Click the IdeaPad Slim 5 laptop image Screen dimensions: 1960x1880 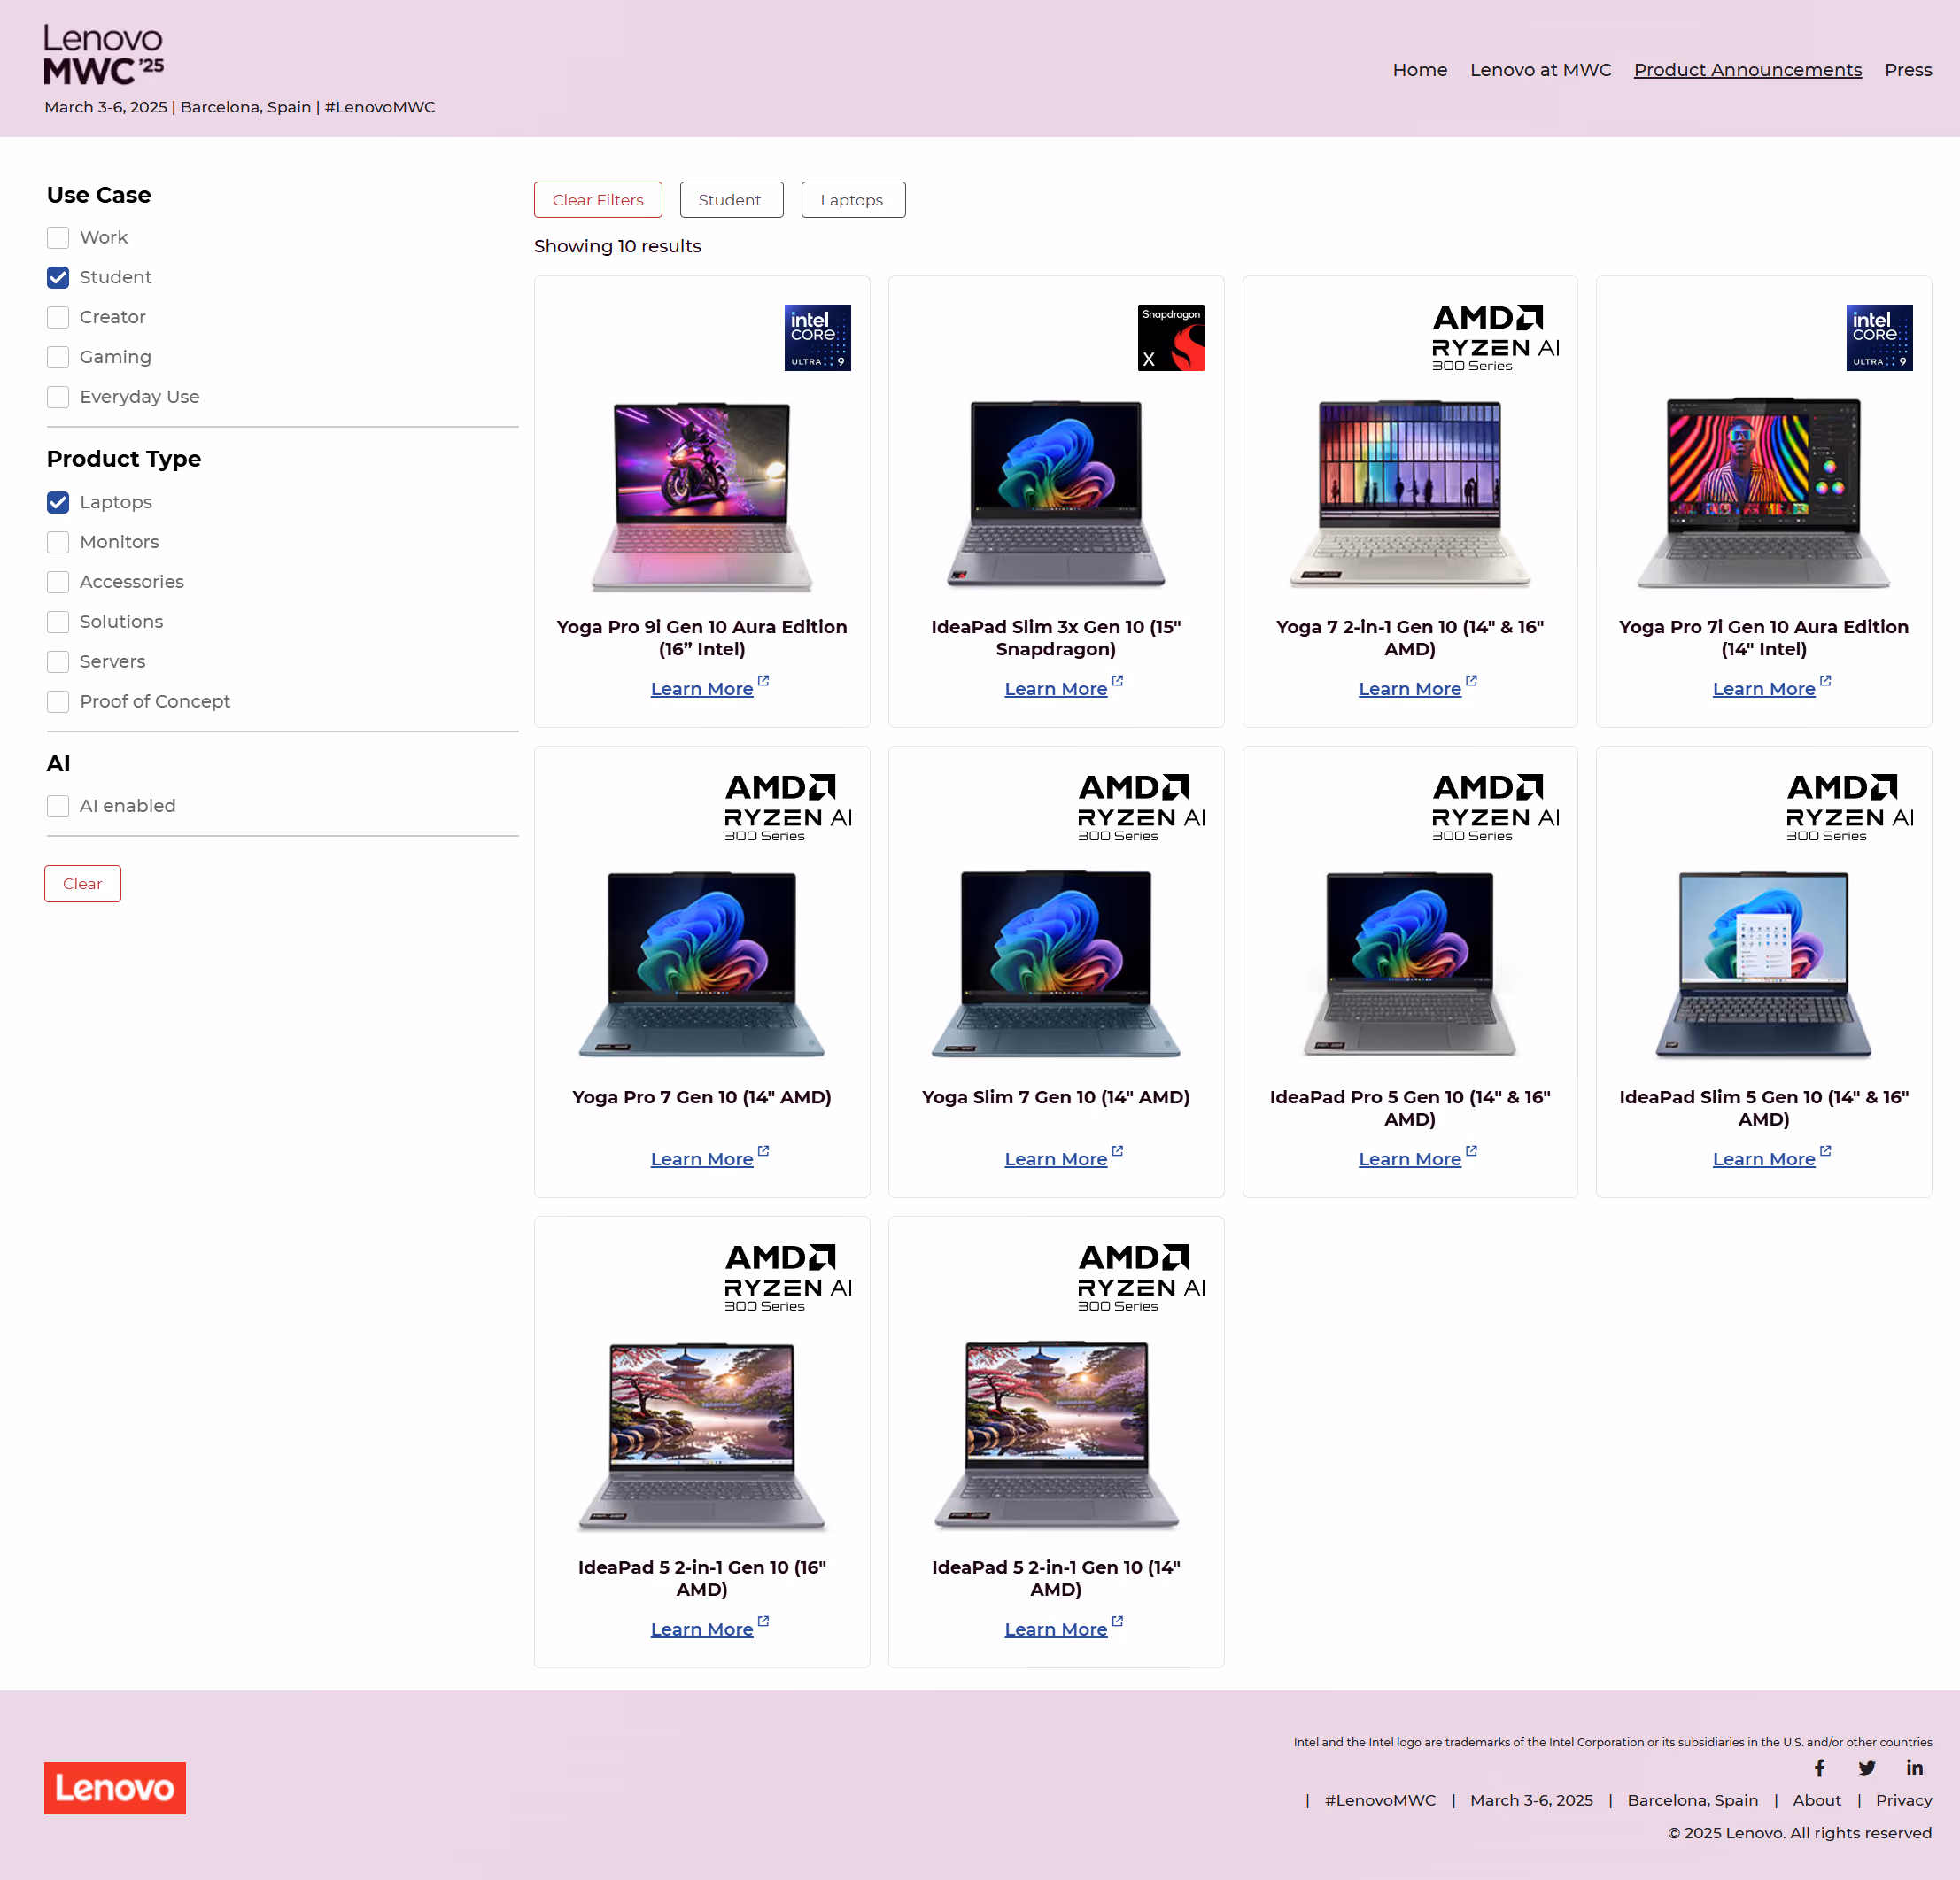pyautogui.click(x=1764, y=965)
